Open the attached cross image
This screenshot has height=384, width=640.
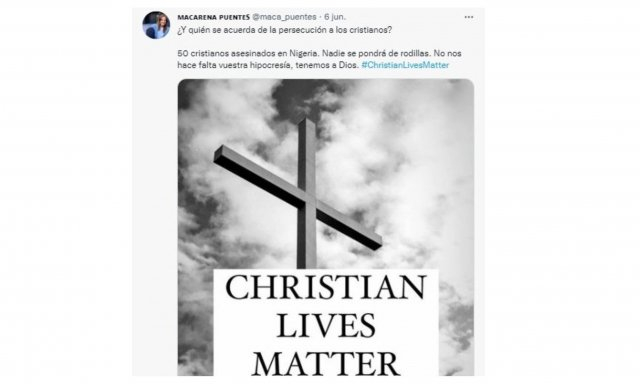[x=326, y=227]
